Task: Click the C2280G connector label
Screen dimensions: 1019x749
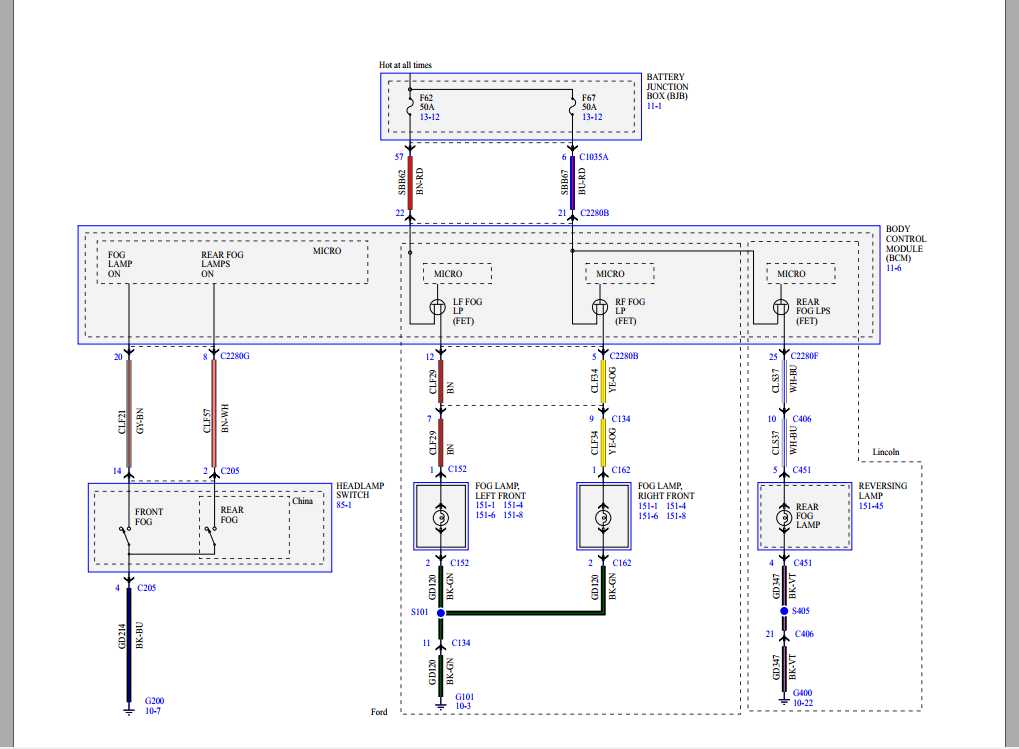Action: (x=235, y=356)
